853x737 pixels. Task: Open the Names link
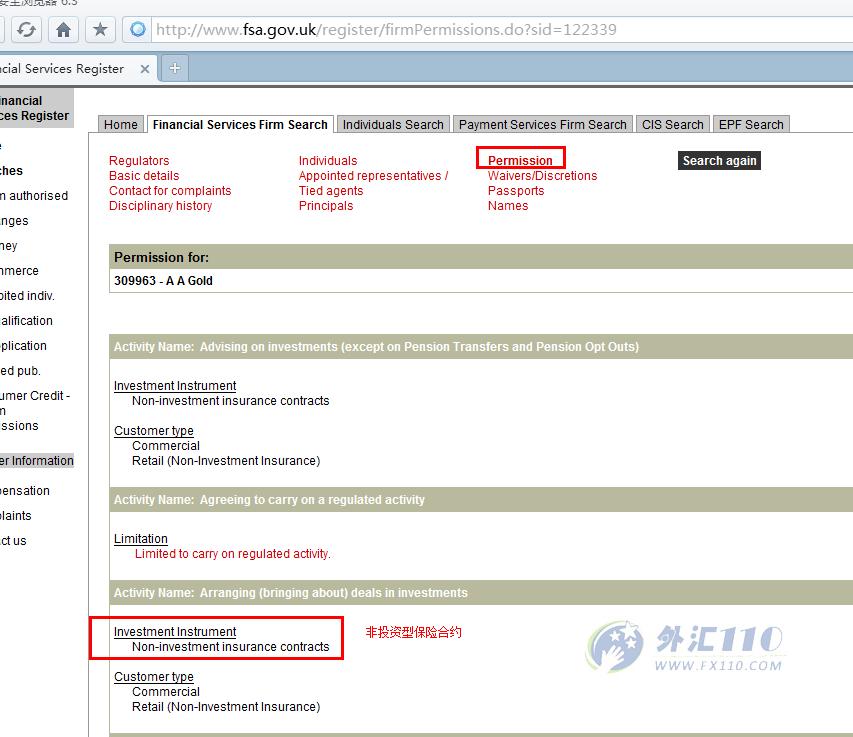pyautogui.click(x=508, y=206)
